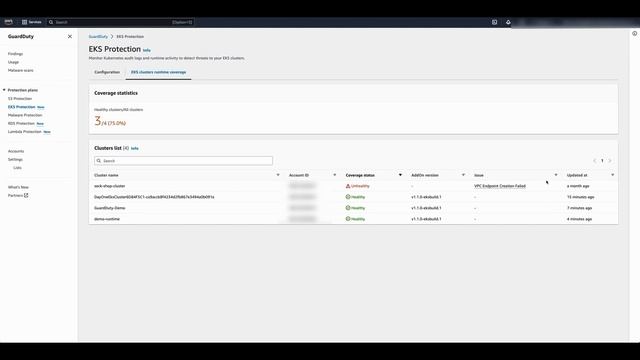Close the GuardDuty side navigation panel
The height and width of the screenshot is (360, 640).
click(x=70, y=36)
